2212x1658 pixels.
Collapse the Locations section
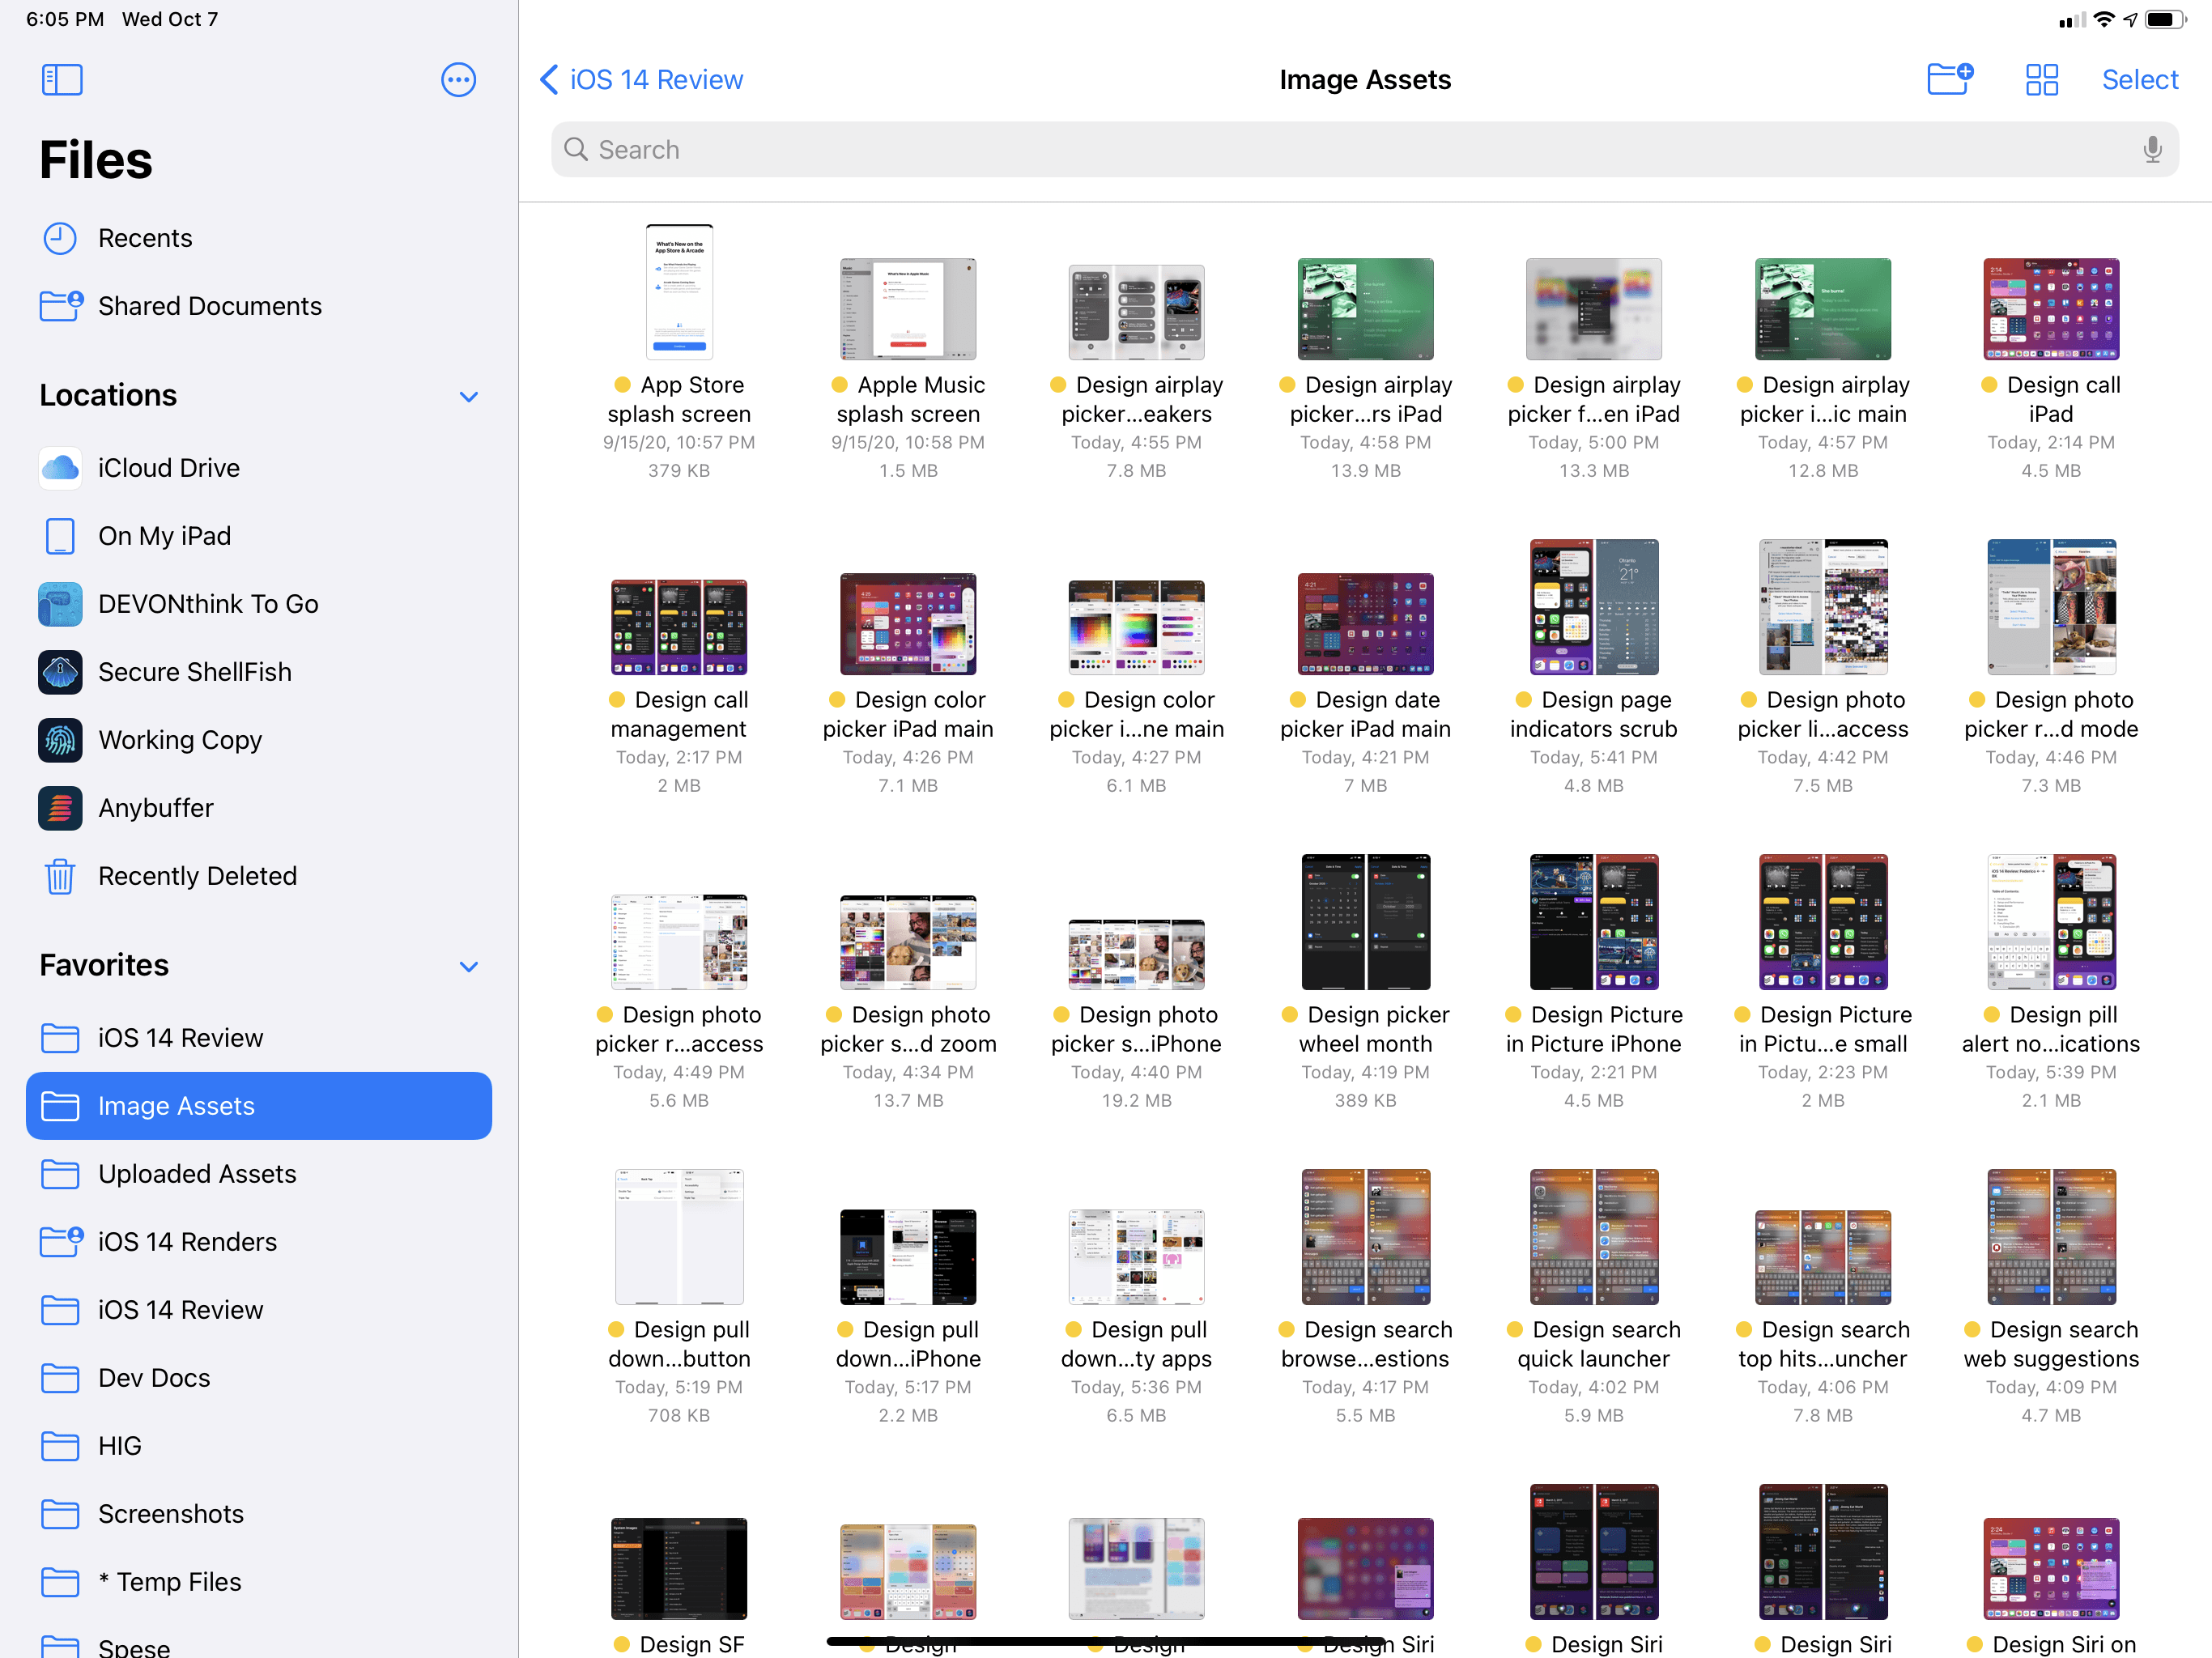click(x=468, y=397)
